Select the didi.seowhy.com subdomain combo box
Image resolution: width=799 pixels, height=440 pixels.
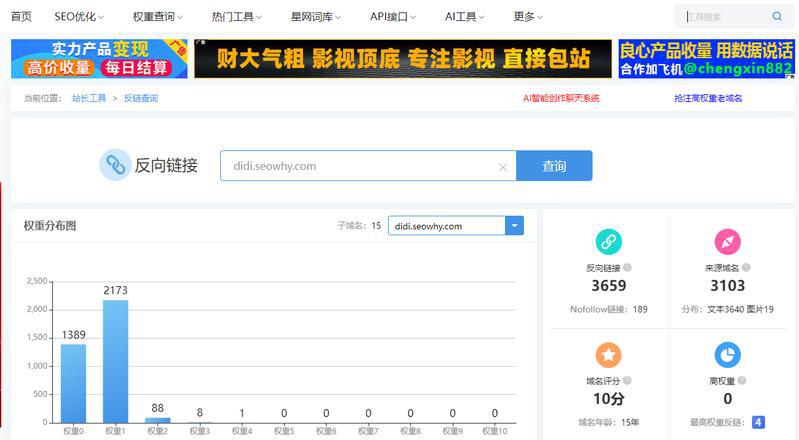pyautogui.click(x=456, y=225)
